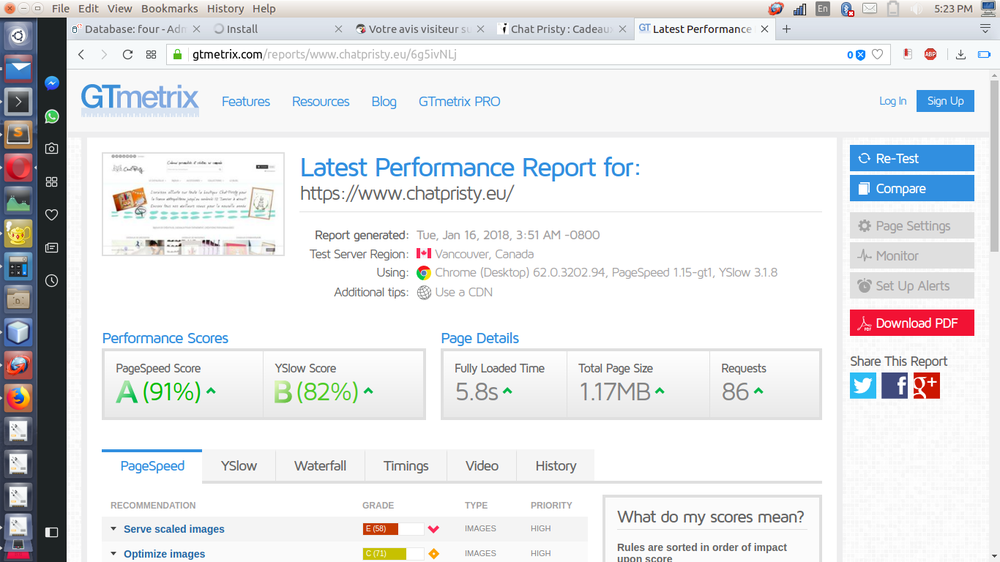Click the ad blocker badge in address bar
The width and height of the screenshot is (1000, 562).
[x=856, y=55]
